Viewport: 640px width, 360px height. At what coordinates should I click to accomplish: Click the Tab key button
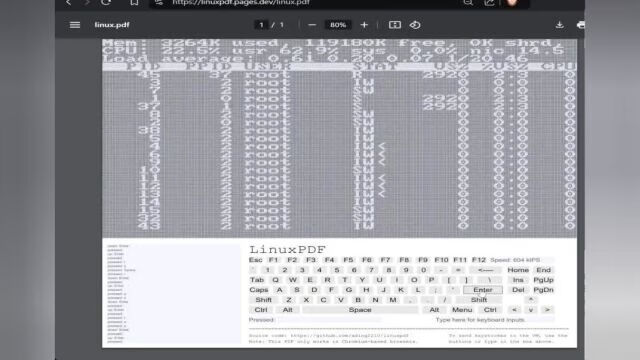(257, 280)
